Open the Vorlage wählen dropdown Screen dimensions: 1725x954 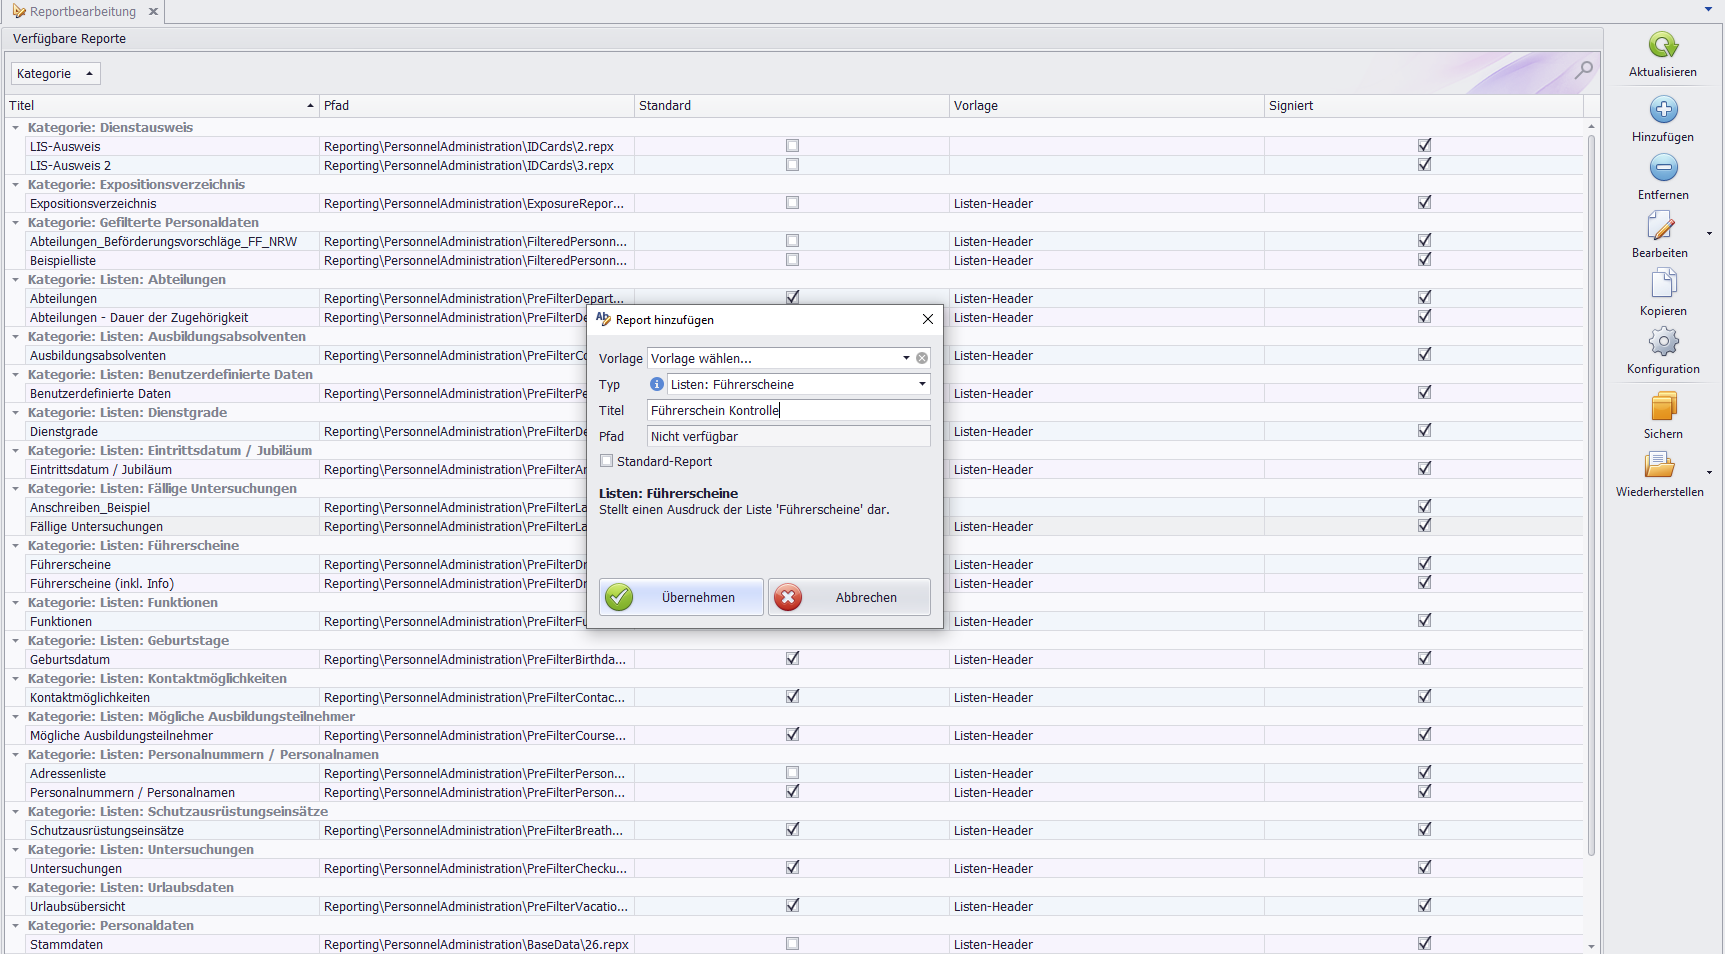click(x=906, y=358)
